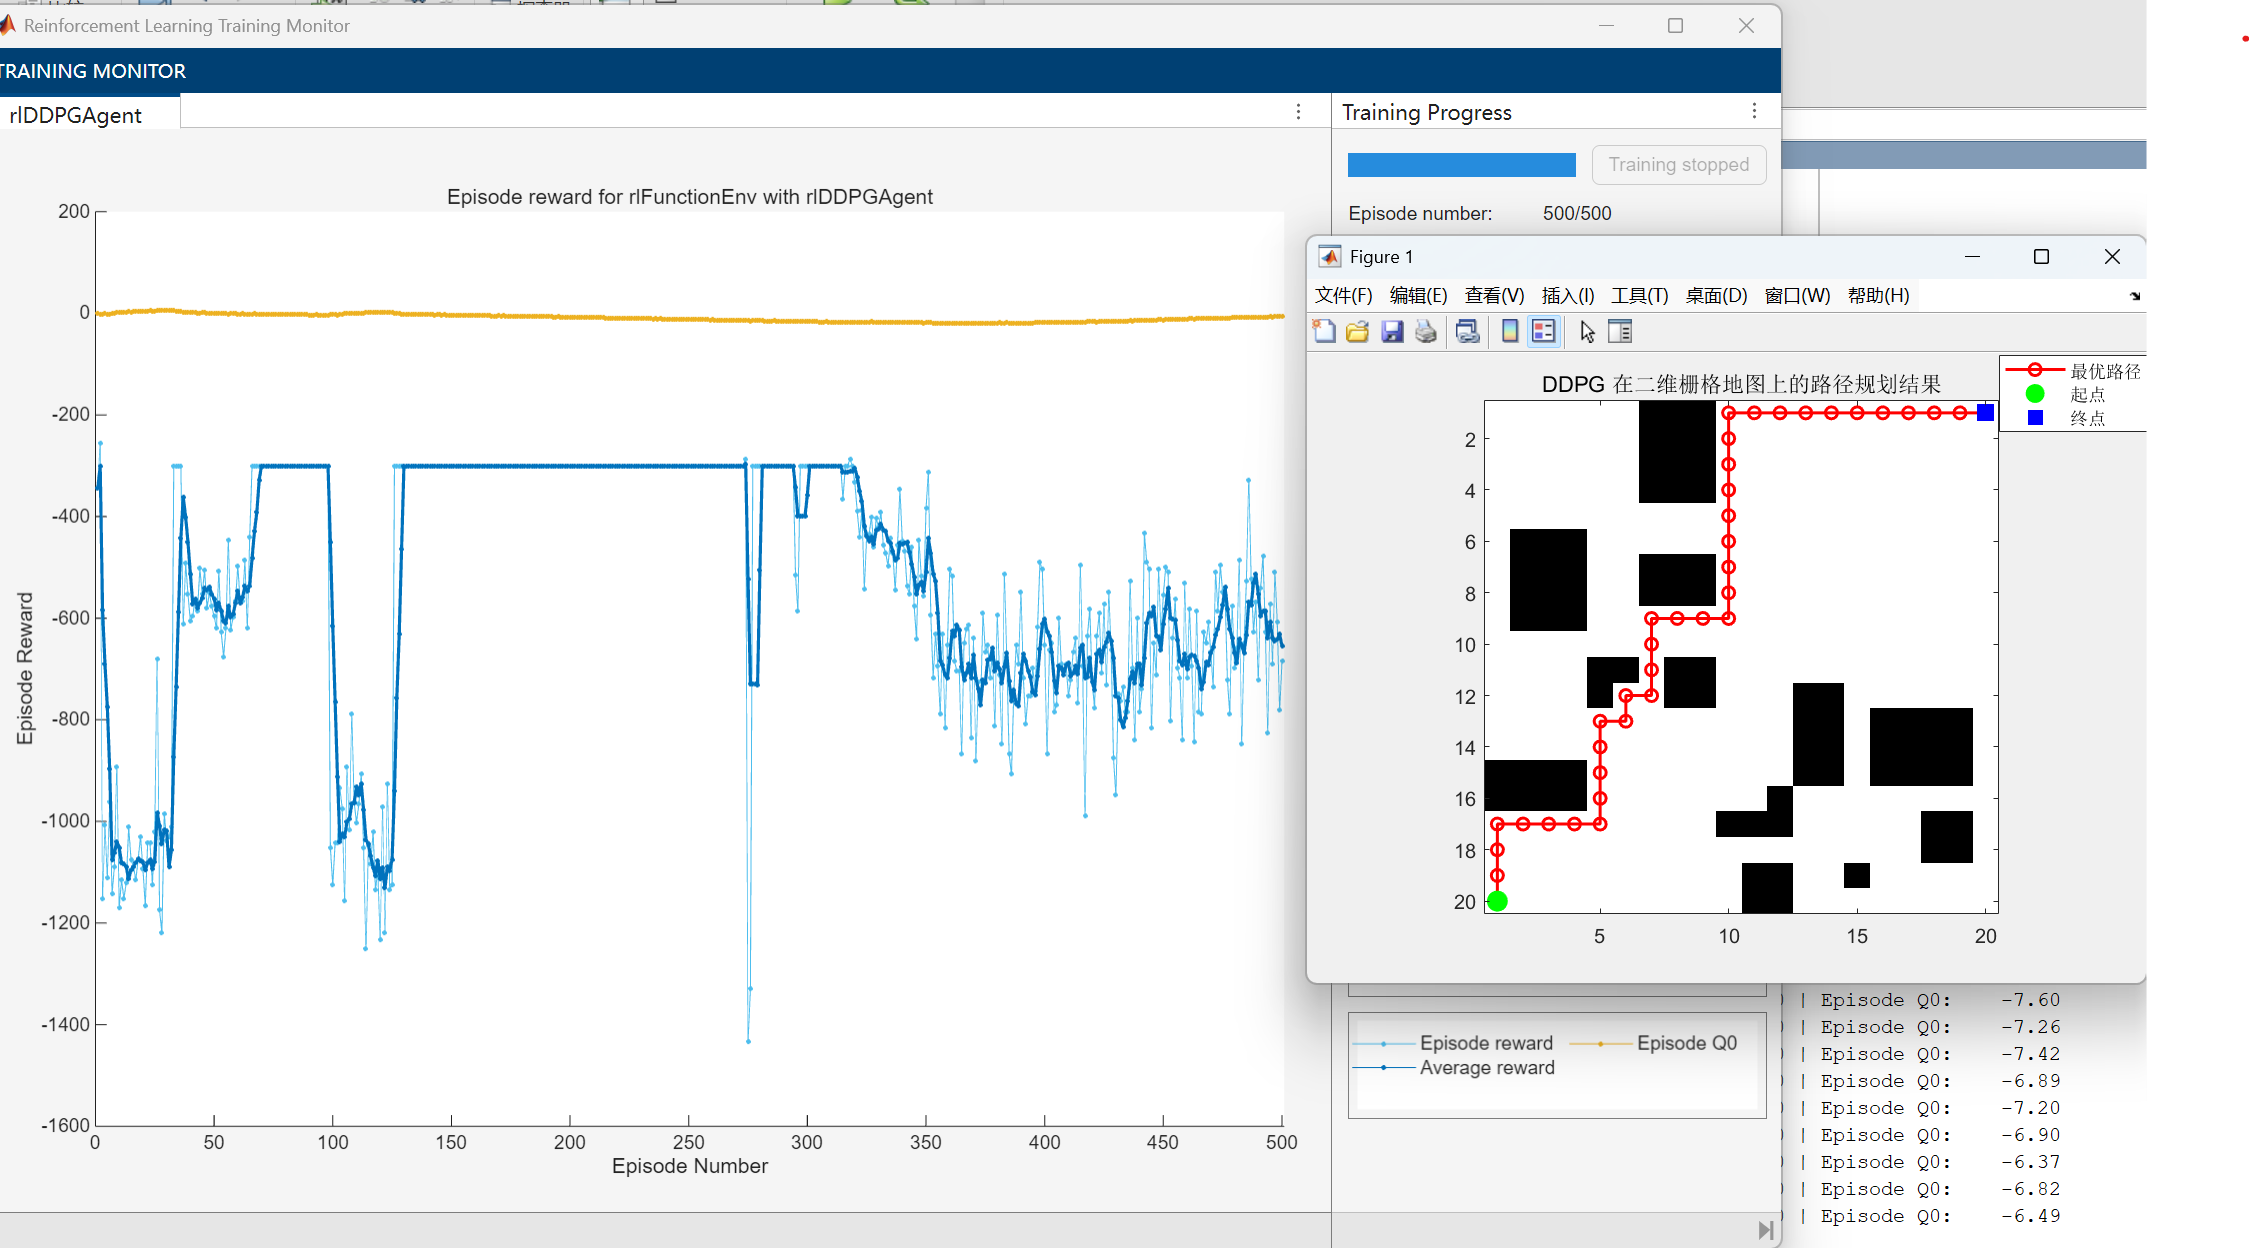Screen dimensions: 2249x1248
Task: Open the Property Inspector toolbar icon
Action: (1620, 332)
